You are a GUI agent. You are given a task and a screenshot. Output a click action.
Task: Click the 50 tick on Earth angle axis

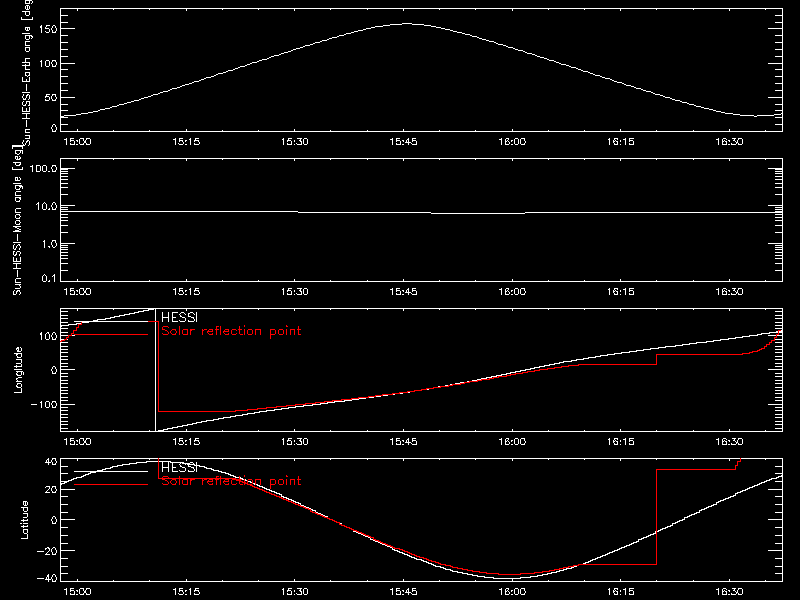coord(51,97)
